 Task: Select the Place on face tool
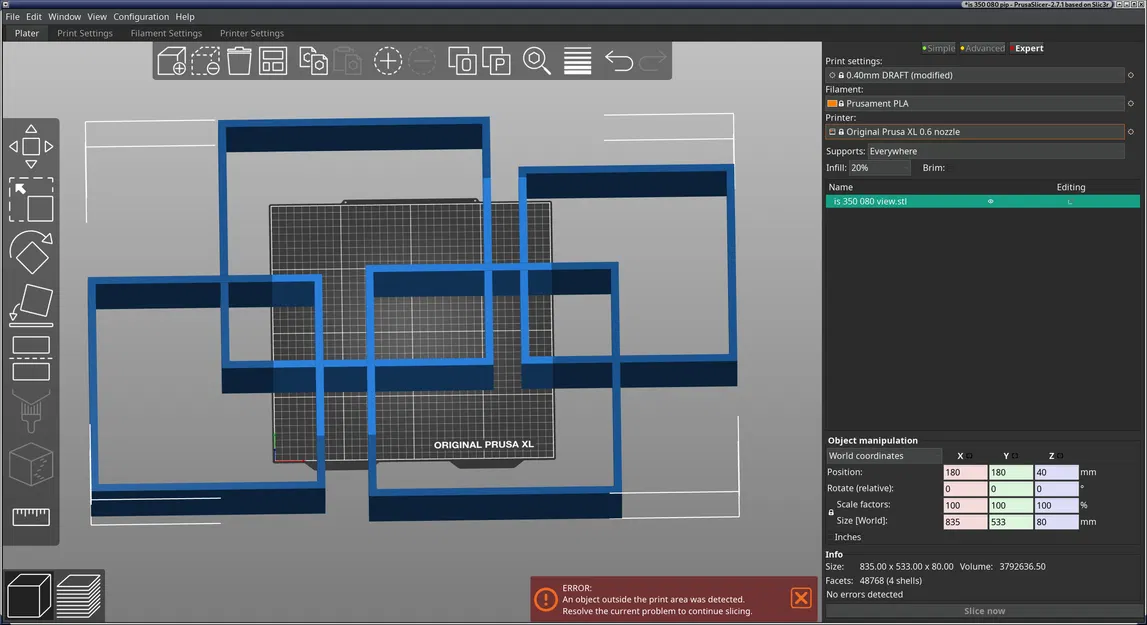click(x=31, y=304)
